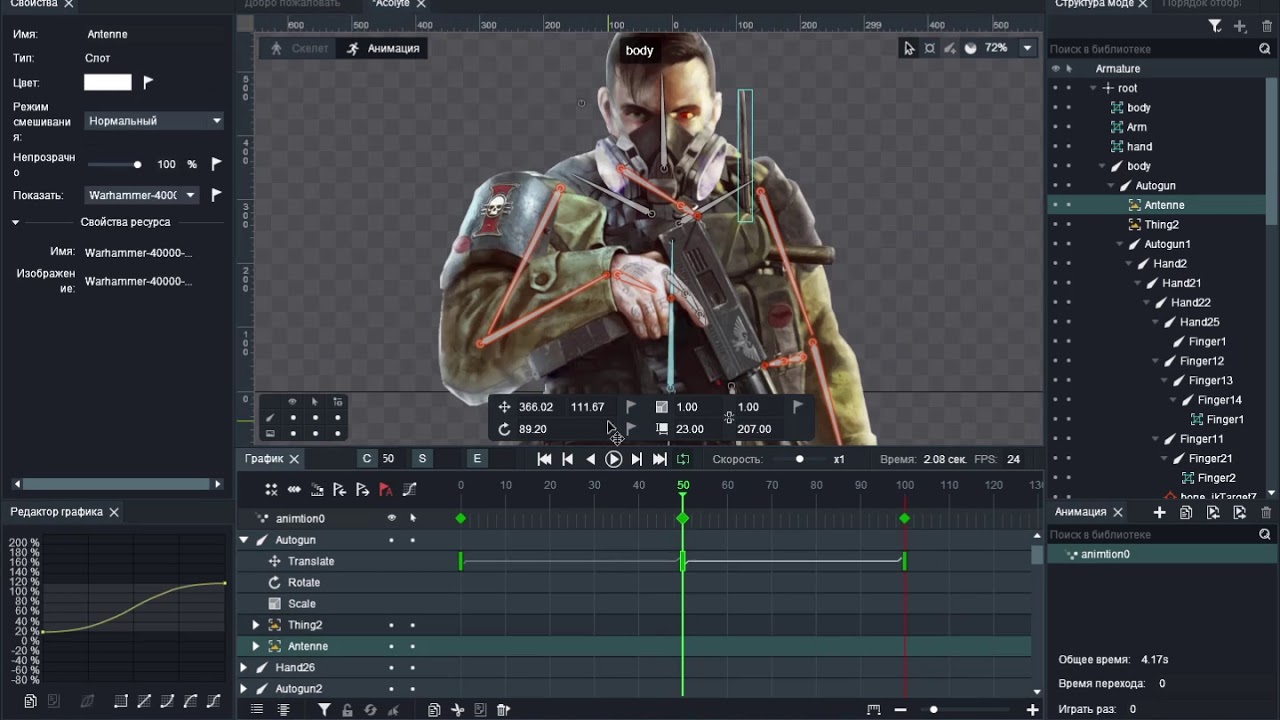Click the timeline zoom-out minus icon
The width and height of the screenshot is (1280, 720).
(x=901, y=710)
